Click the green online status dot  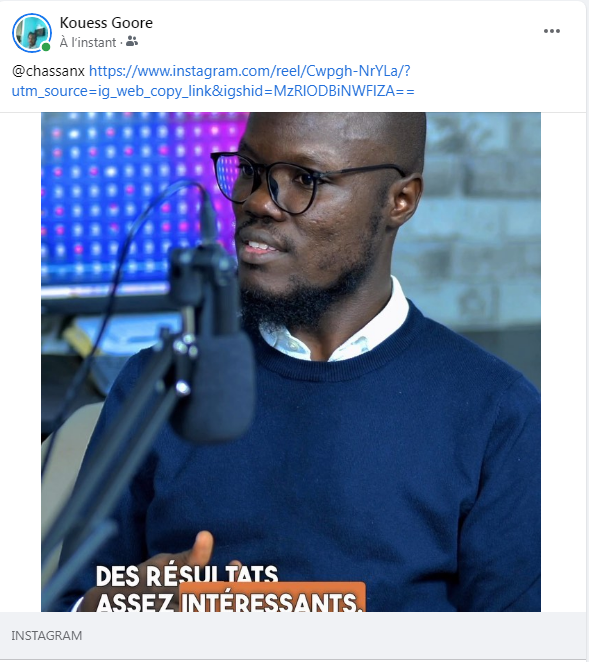tap(46, 47)
